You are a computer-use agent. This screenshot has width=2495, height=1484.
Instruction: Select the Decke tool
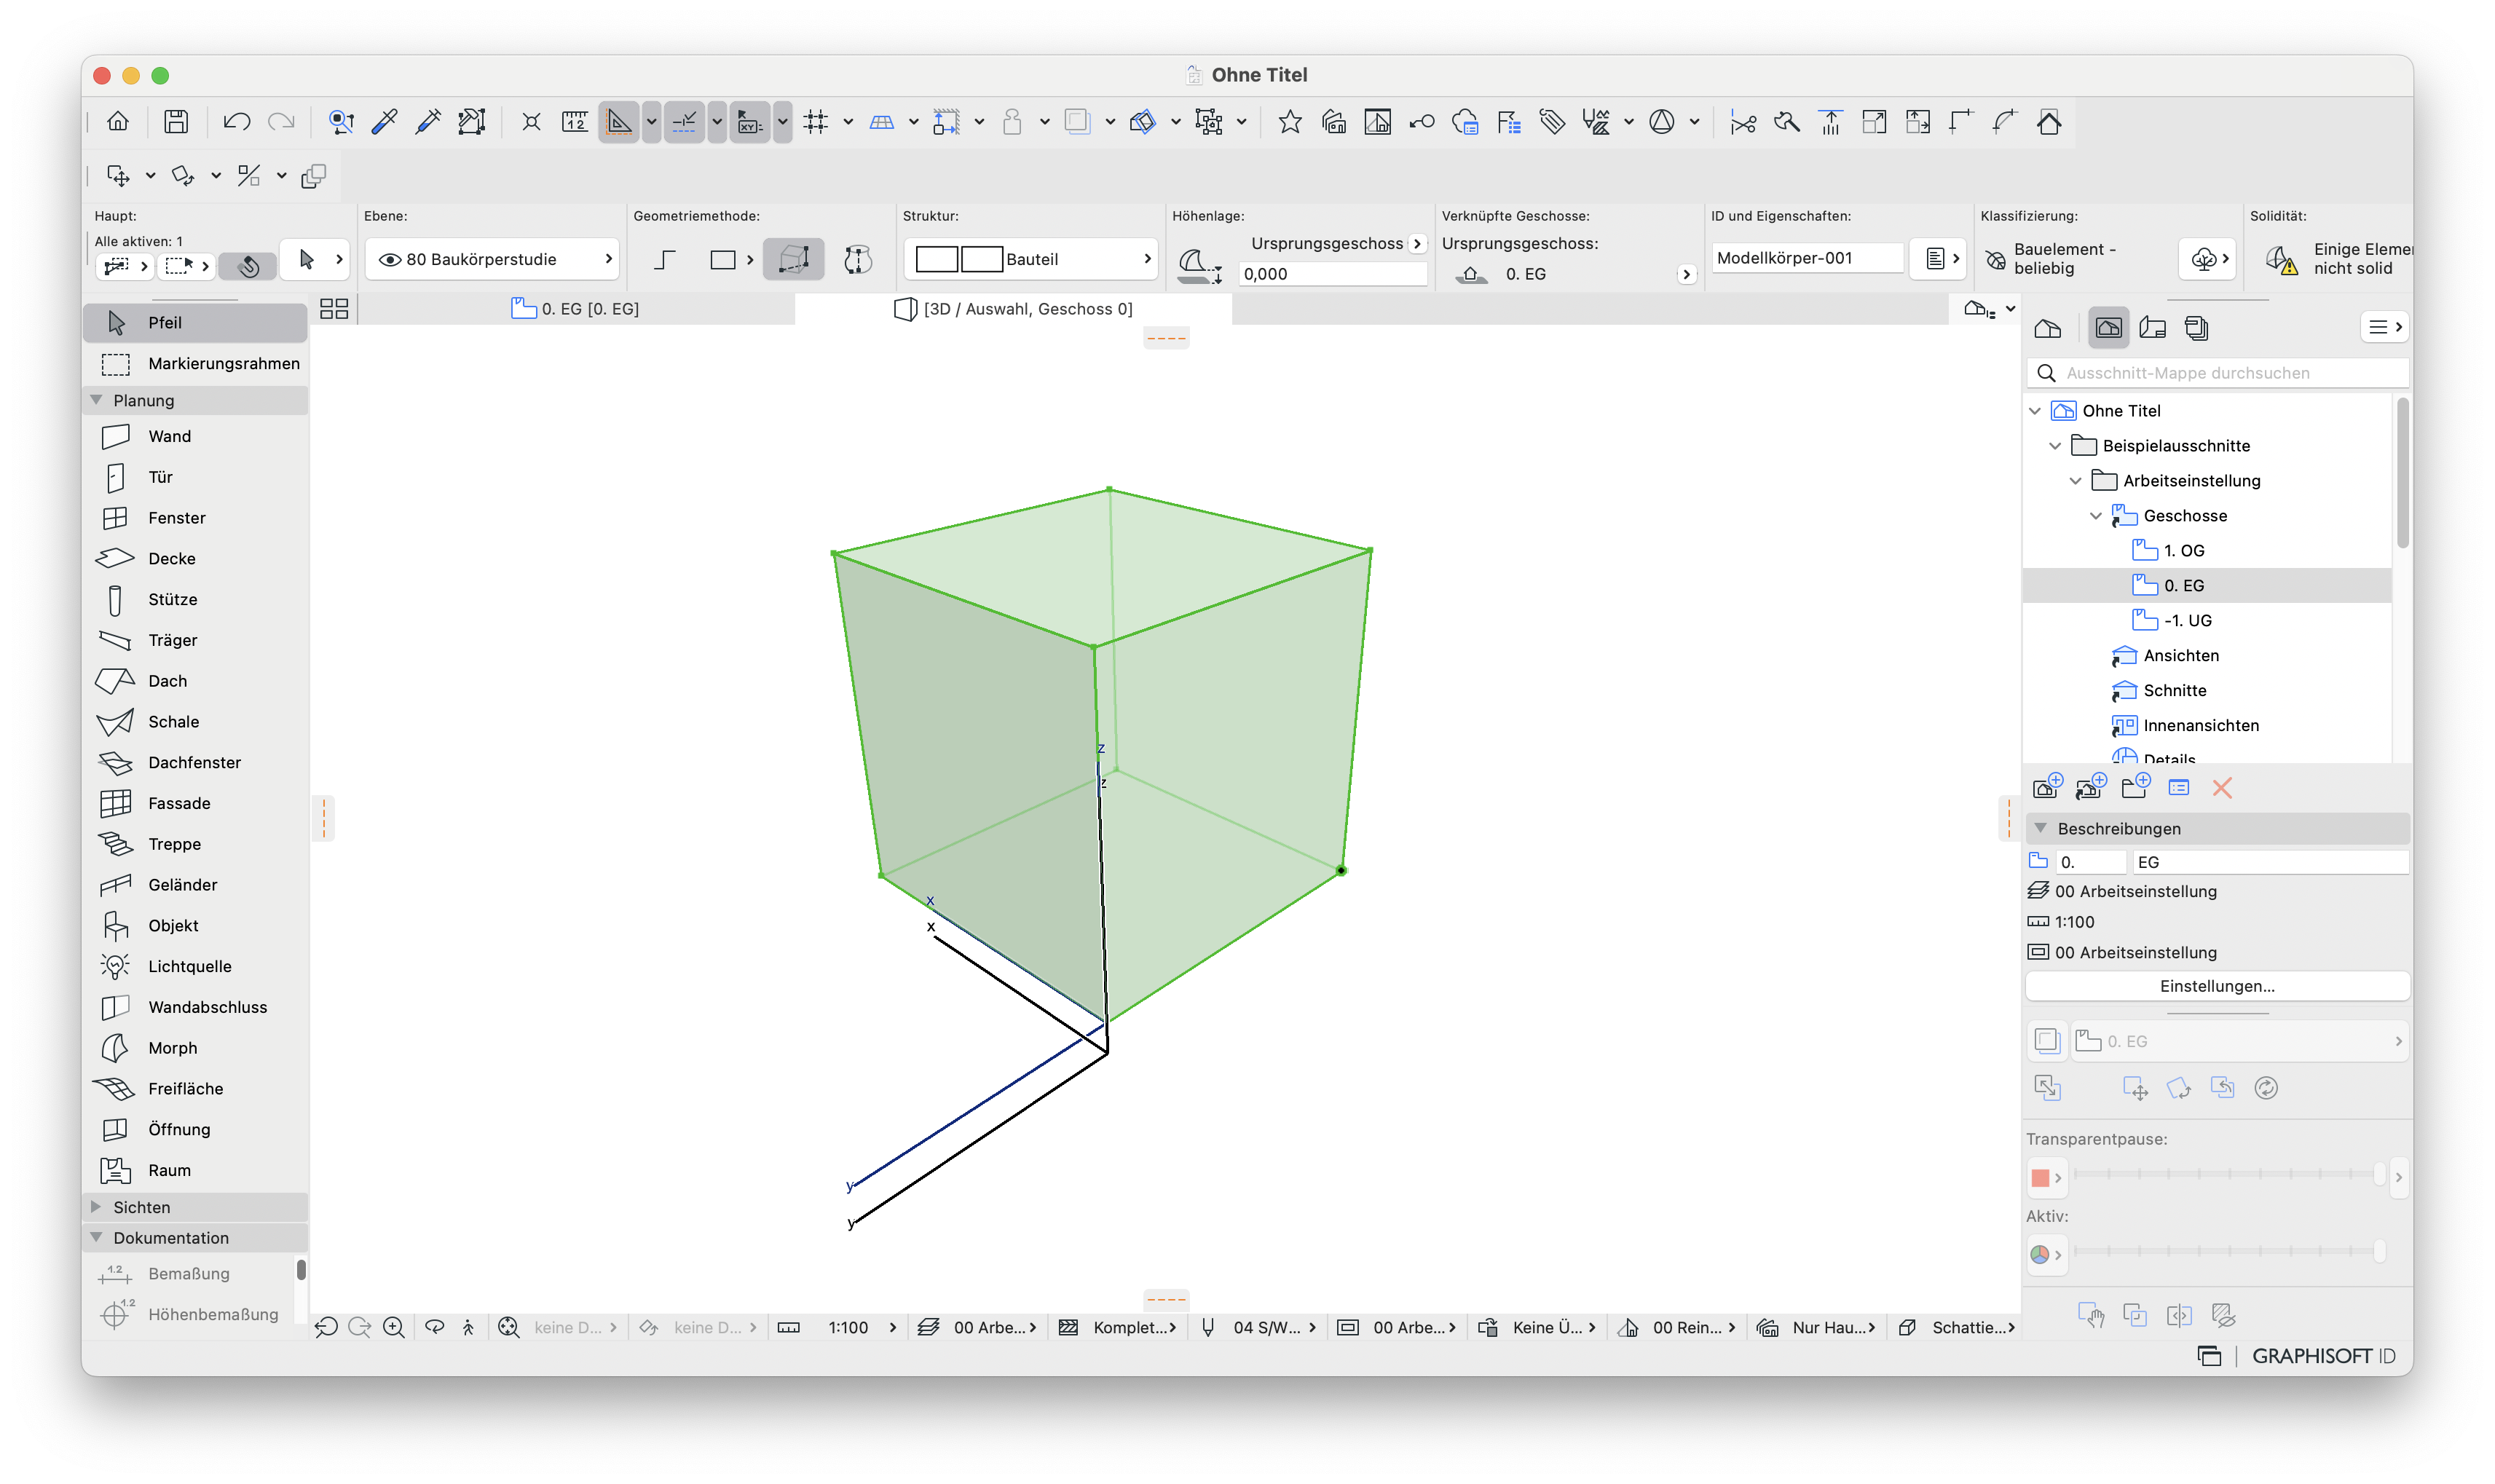[x=195, y=558]
